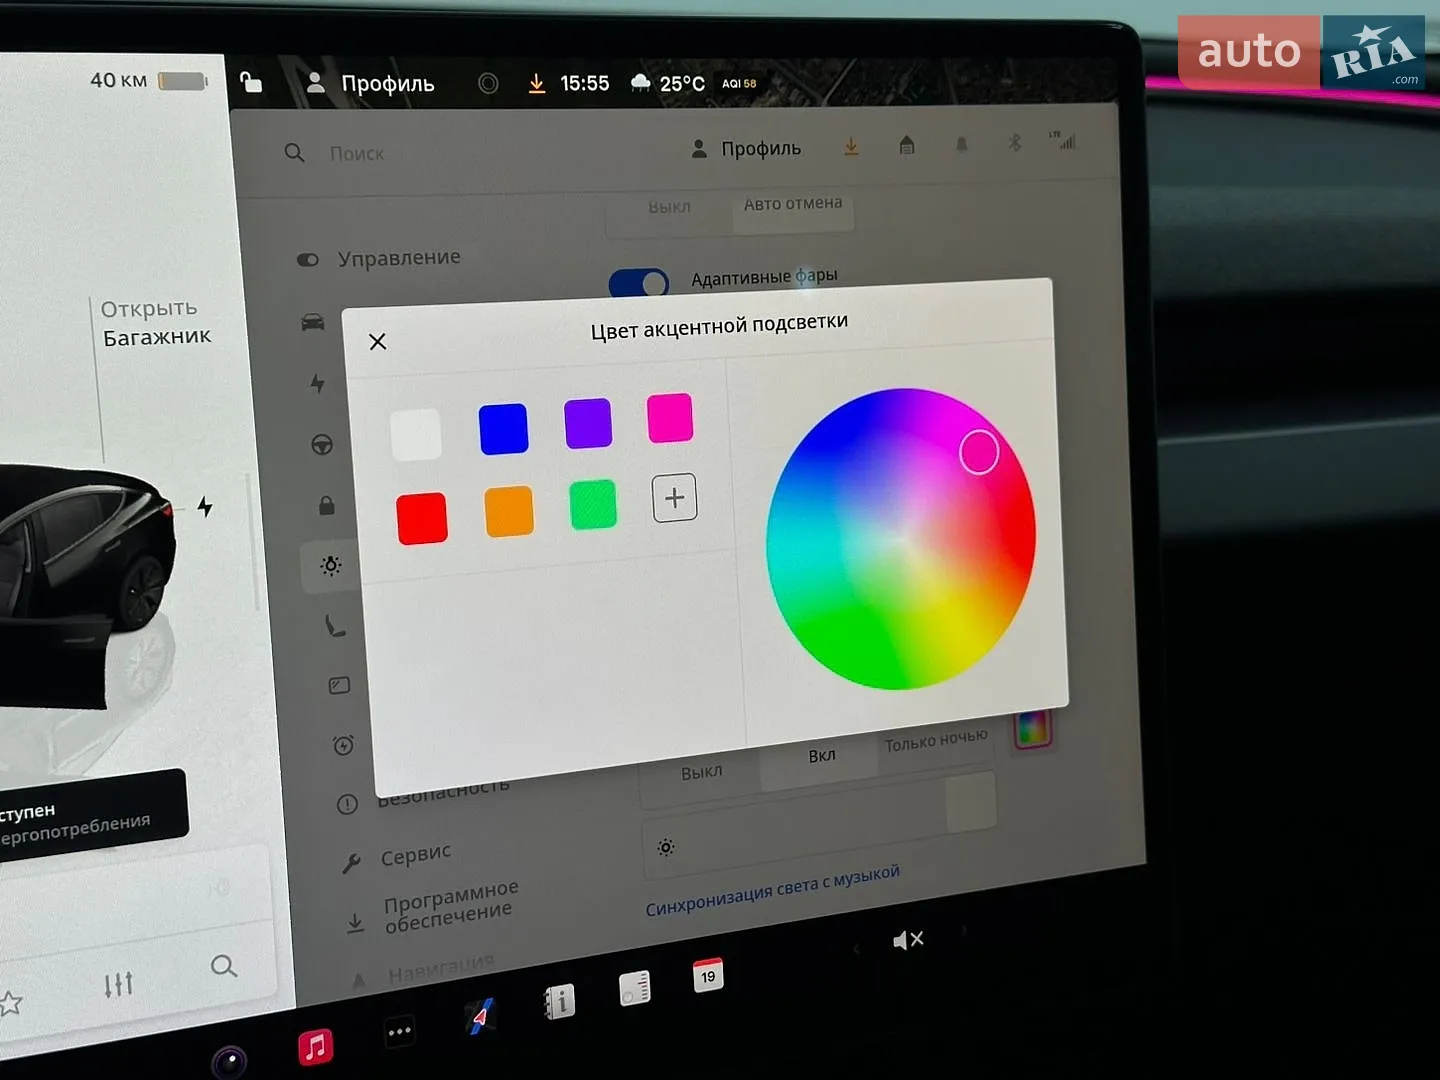The image size is (1440, 1080).
Task: Select Только ночью lighting option
Action: 936,740
